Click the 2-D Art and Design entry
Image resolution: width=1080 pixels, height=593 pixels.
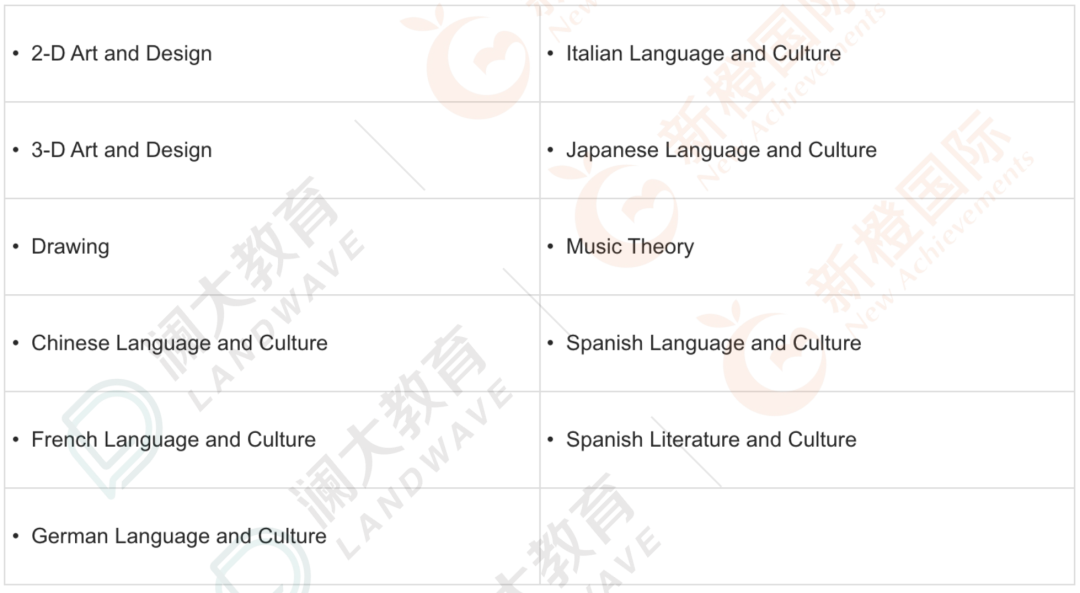click(121, 54)
